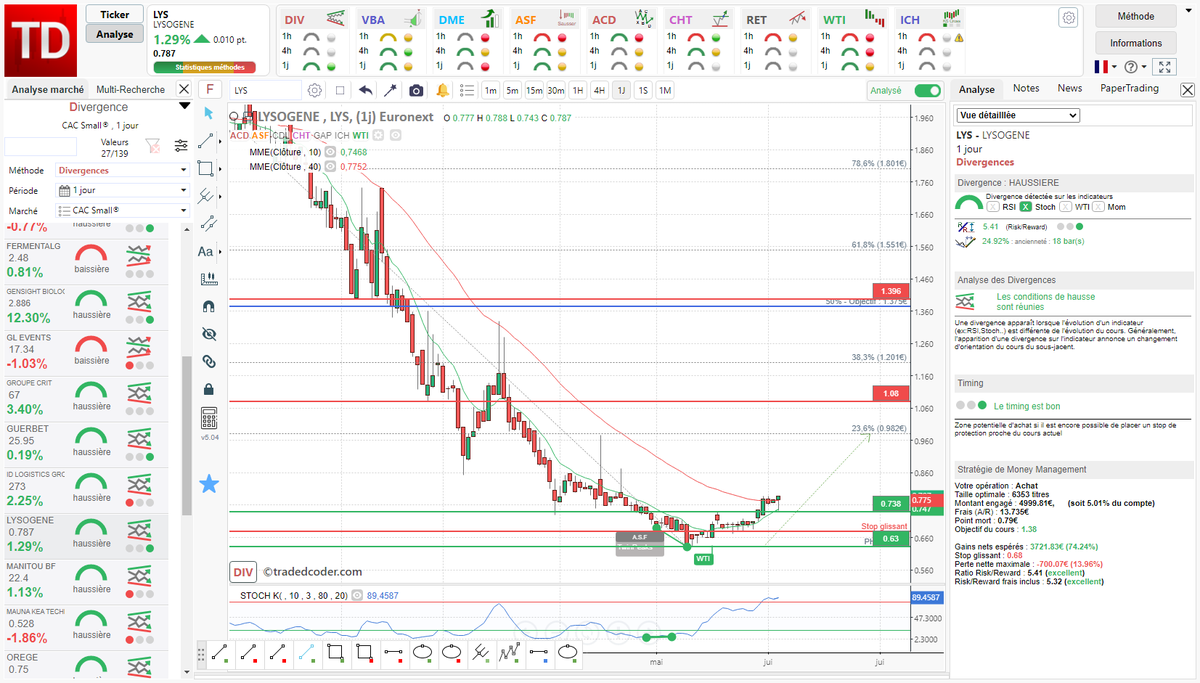Click the Analyse button at top left
The height and width of the screenshot is (683, 1200).
coord(115,34)
